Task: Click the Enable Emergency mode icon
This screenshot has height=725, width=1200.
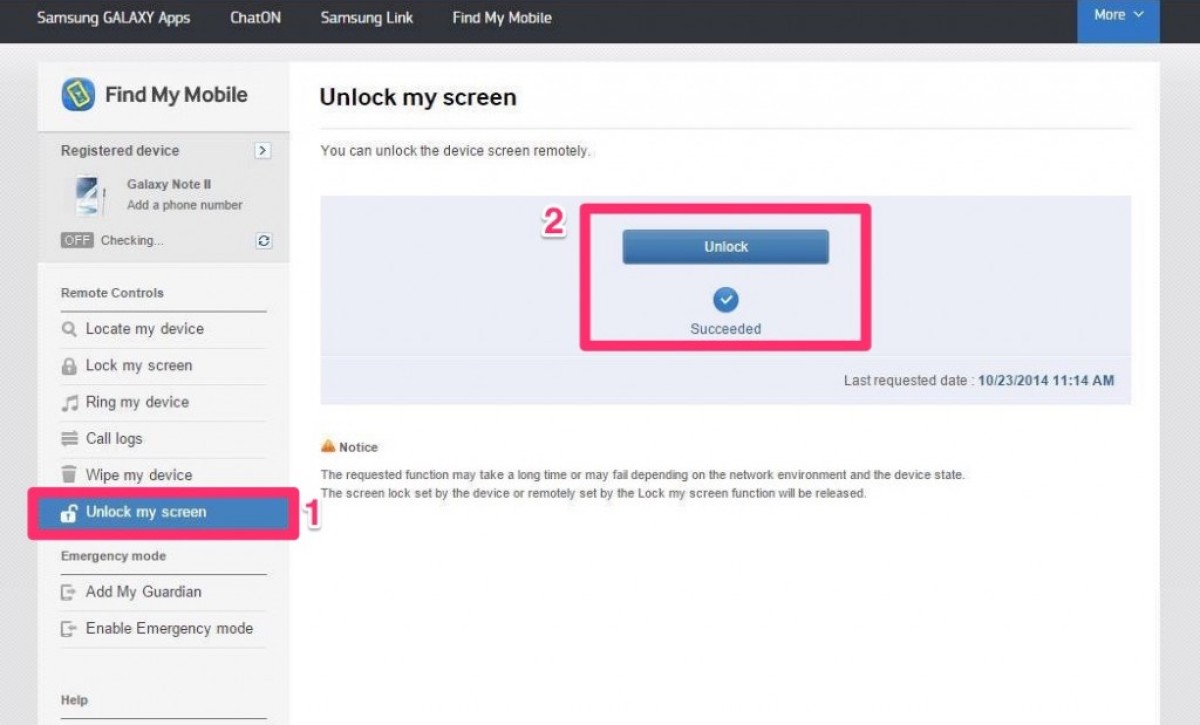Action: click(69, 629)
